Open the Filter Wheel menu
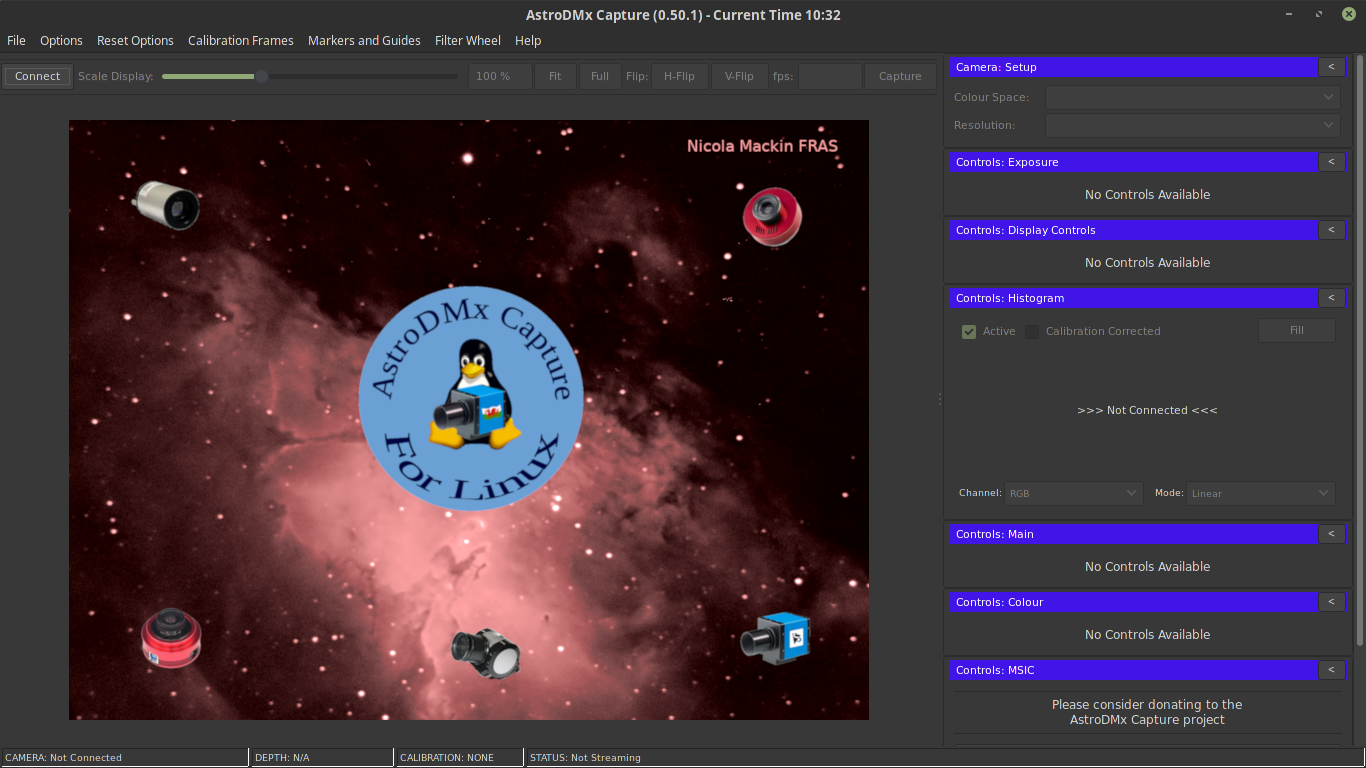This screenshot has height=768, width=1366. tap(468, 41)
